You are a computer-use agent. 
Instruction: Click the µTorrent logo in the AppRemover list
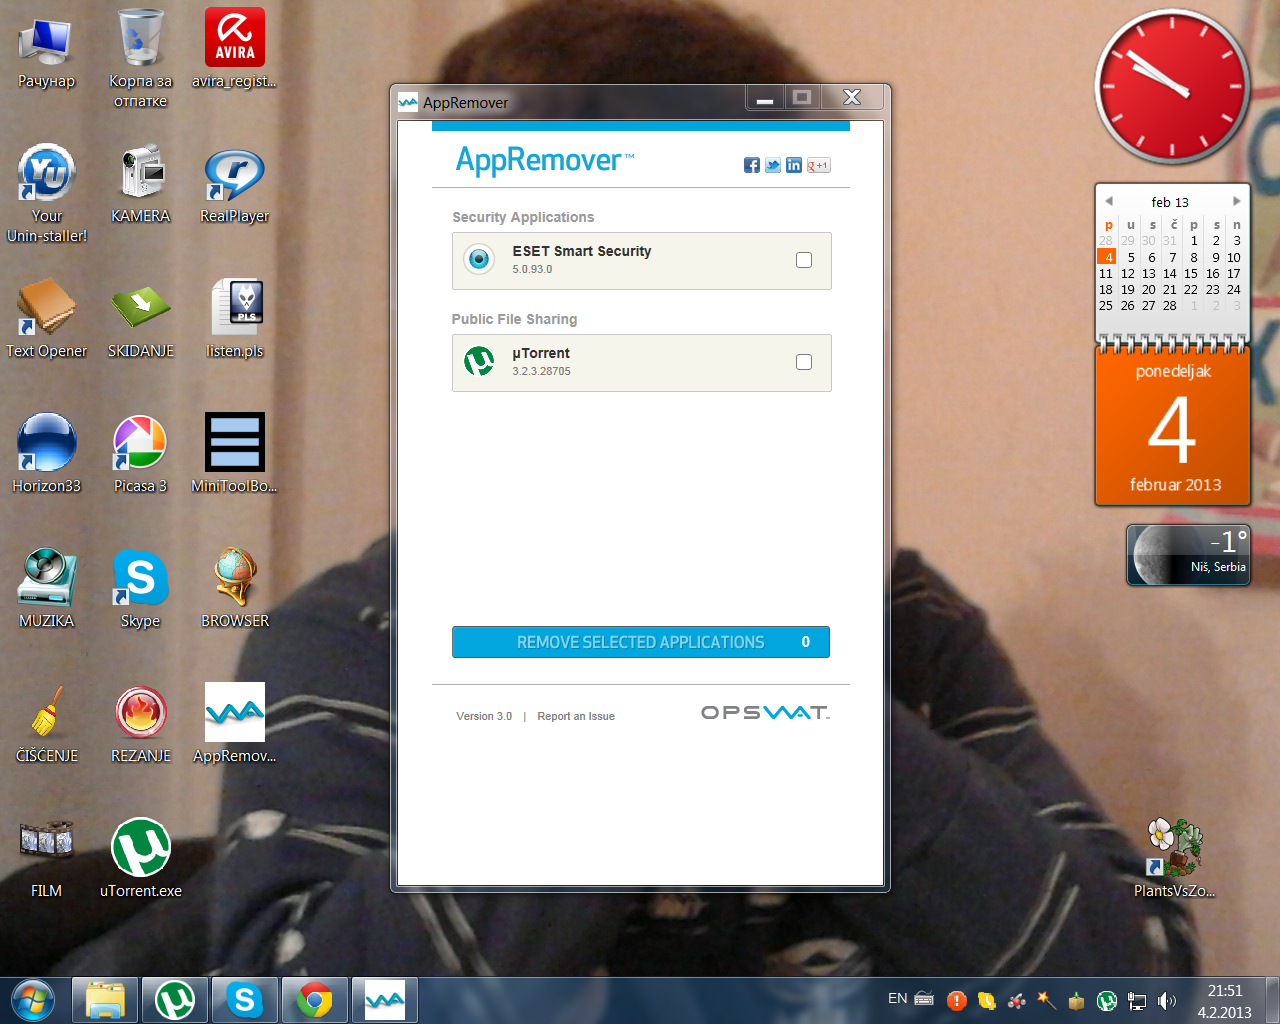coord(479,361)
